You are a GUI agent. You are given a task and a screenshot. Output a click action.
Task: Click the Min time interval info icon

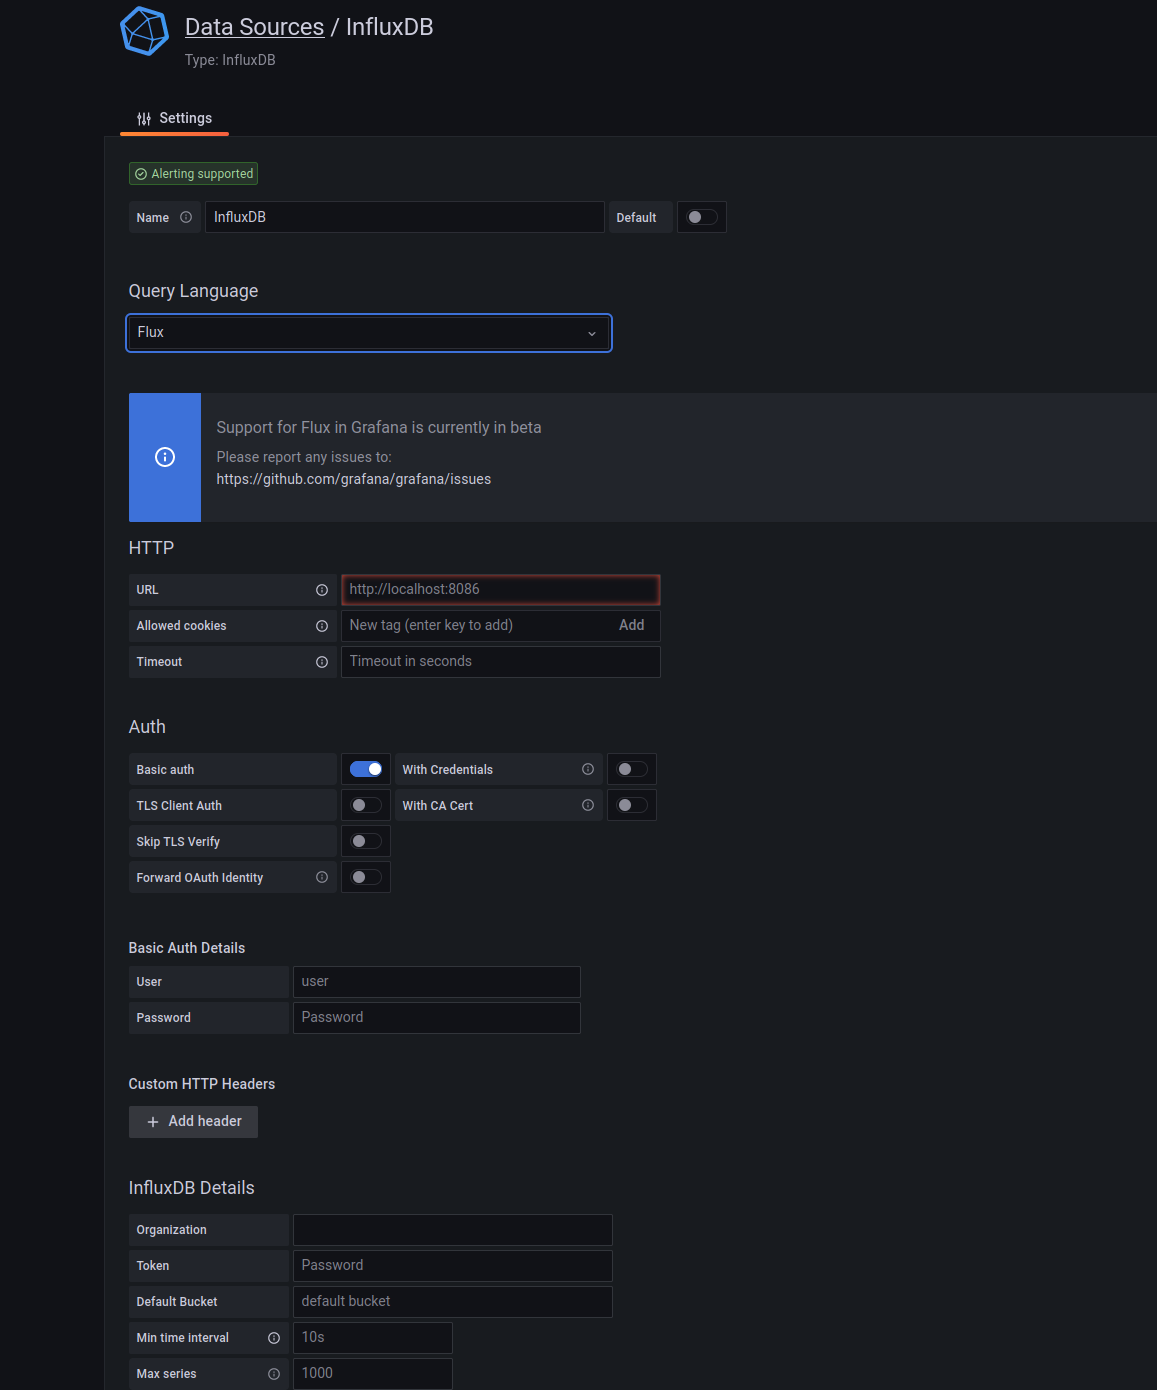click(274, 1338)
